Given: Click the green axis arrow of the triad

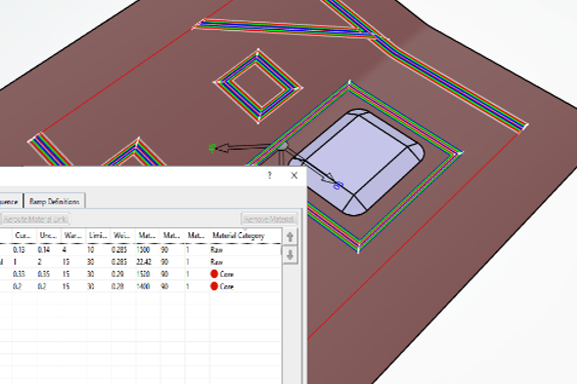Looking at the screenshot, I should 222,148.
